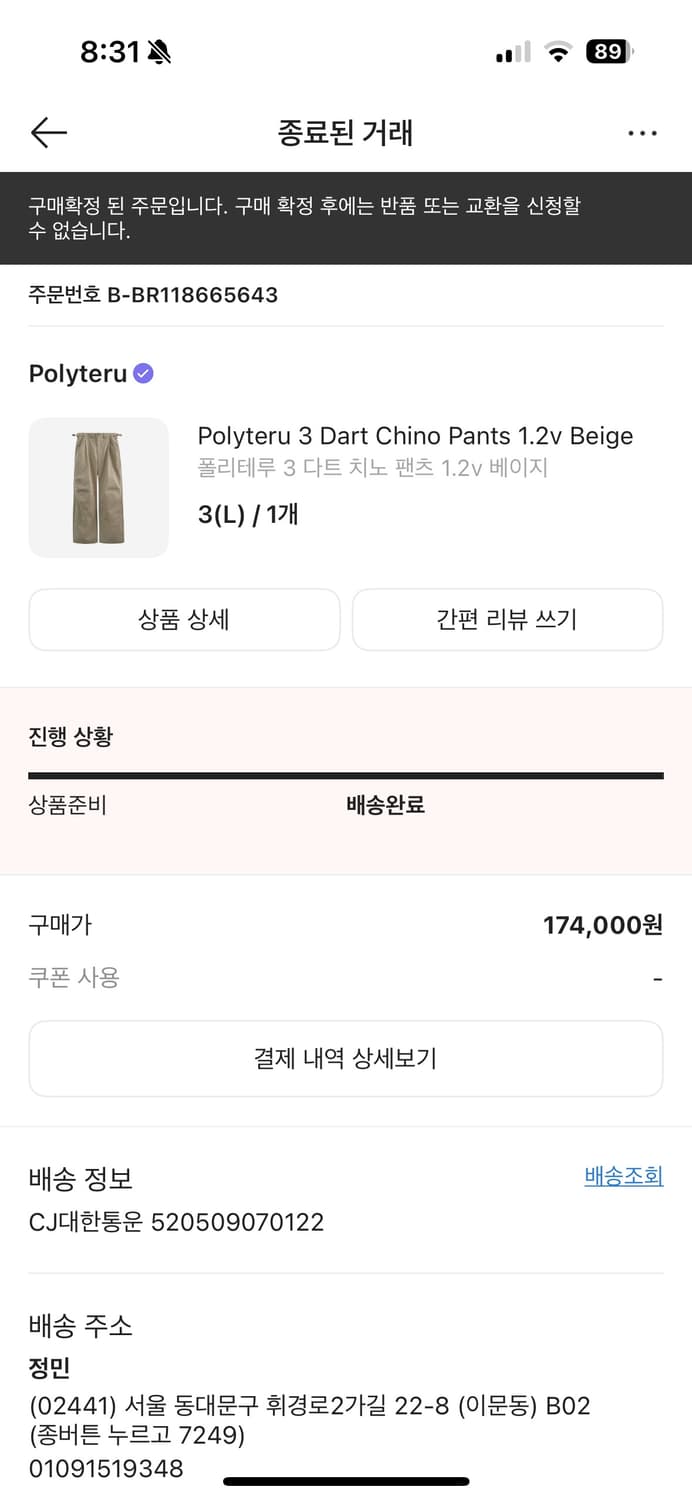Tap 간편 리뷰 쓰기 to write a review
692x1500 pixels.
click(507, 620)
